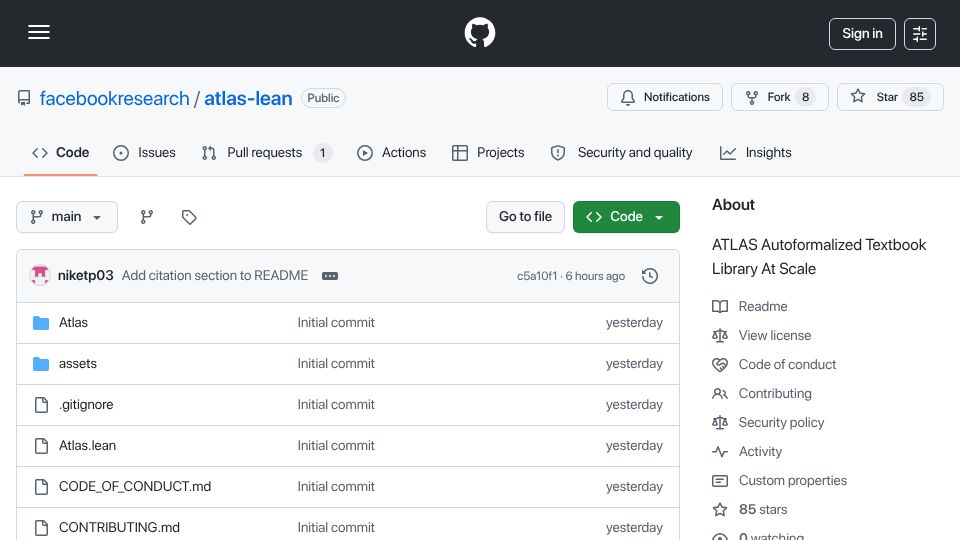Click the assets folder icon
The height and width of the screenshot is (540, 960).
point(41,364)
